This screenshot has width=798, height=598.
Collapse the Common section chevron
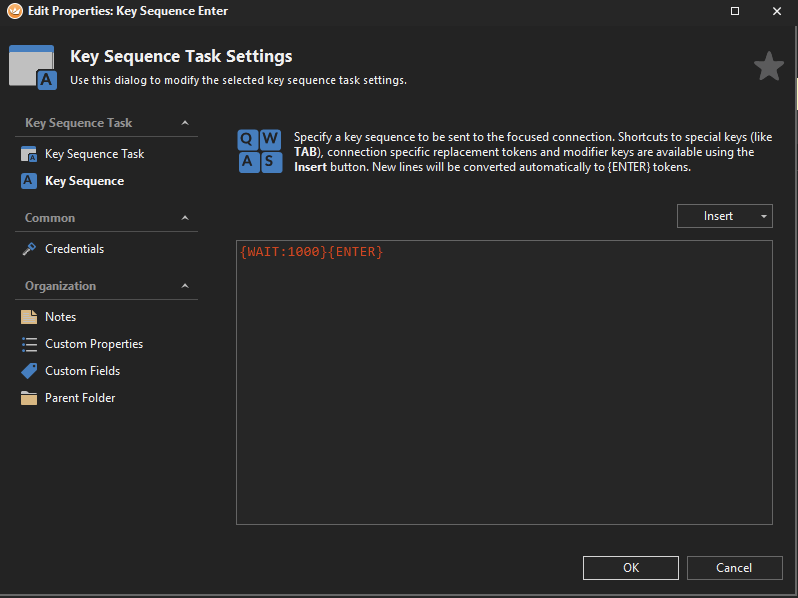click(185, 218)
